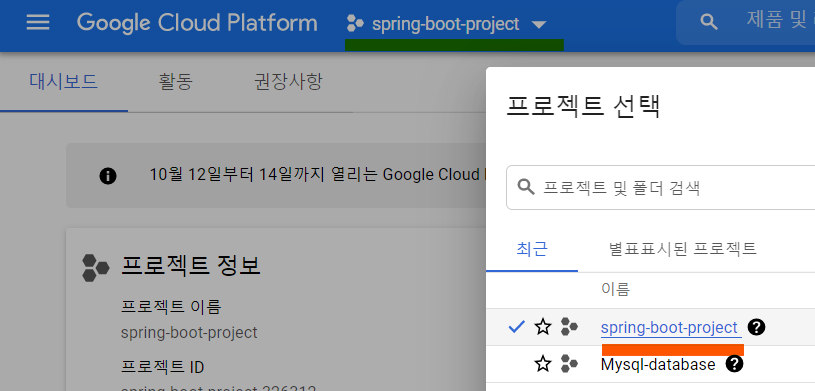Select the Mysql-database project
This screenshot has height=391, width=815.
coord(658,364)
